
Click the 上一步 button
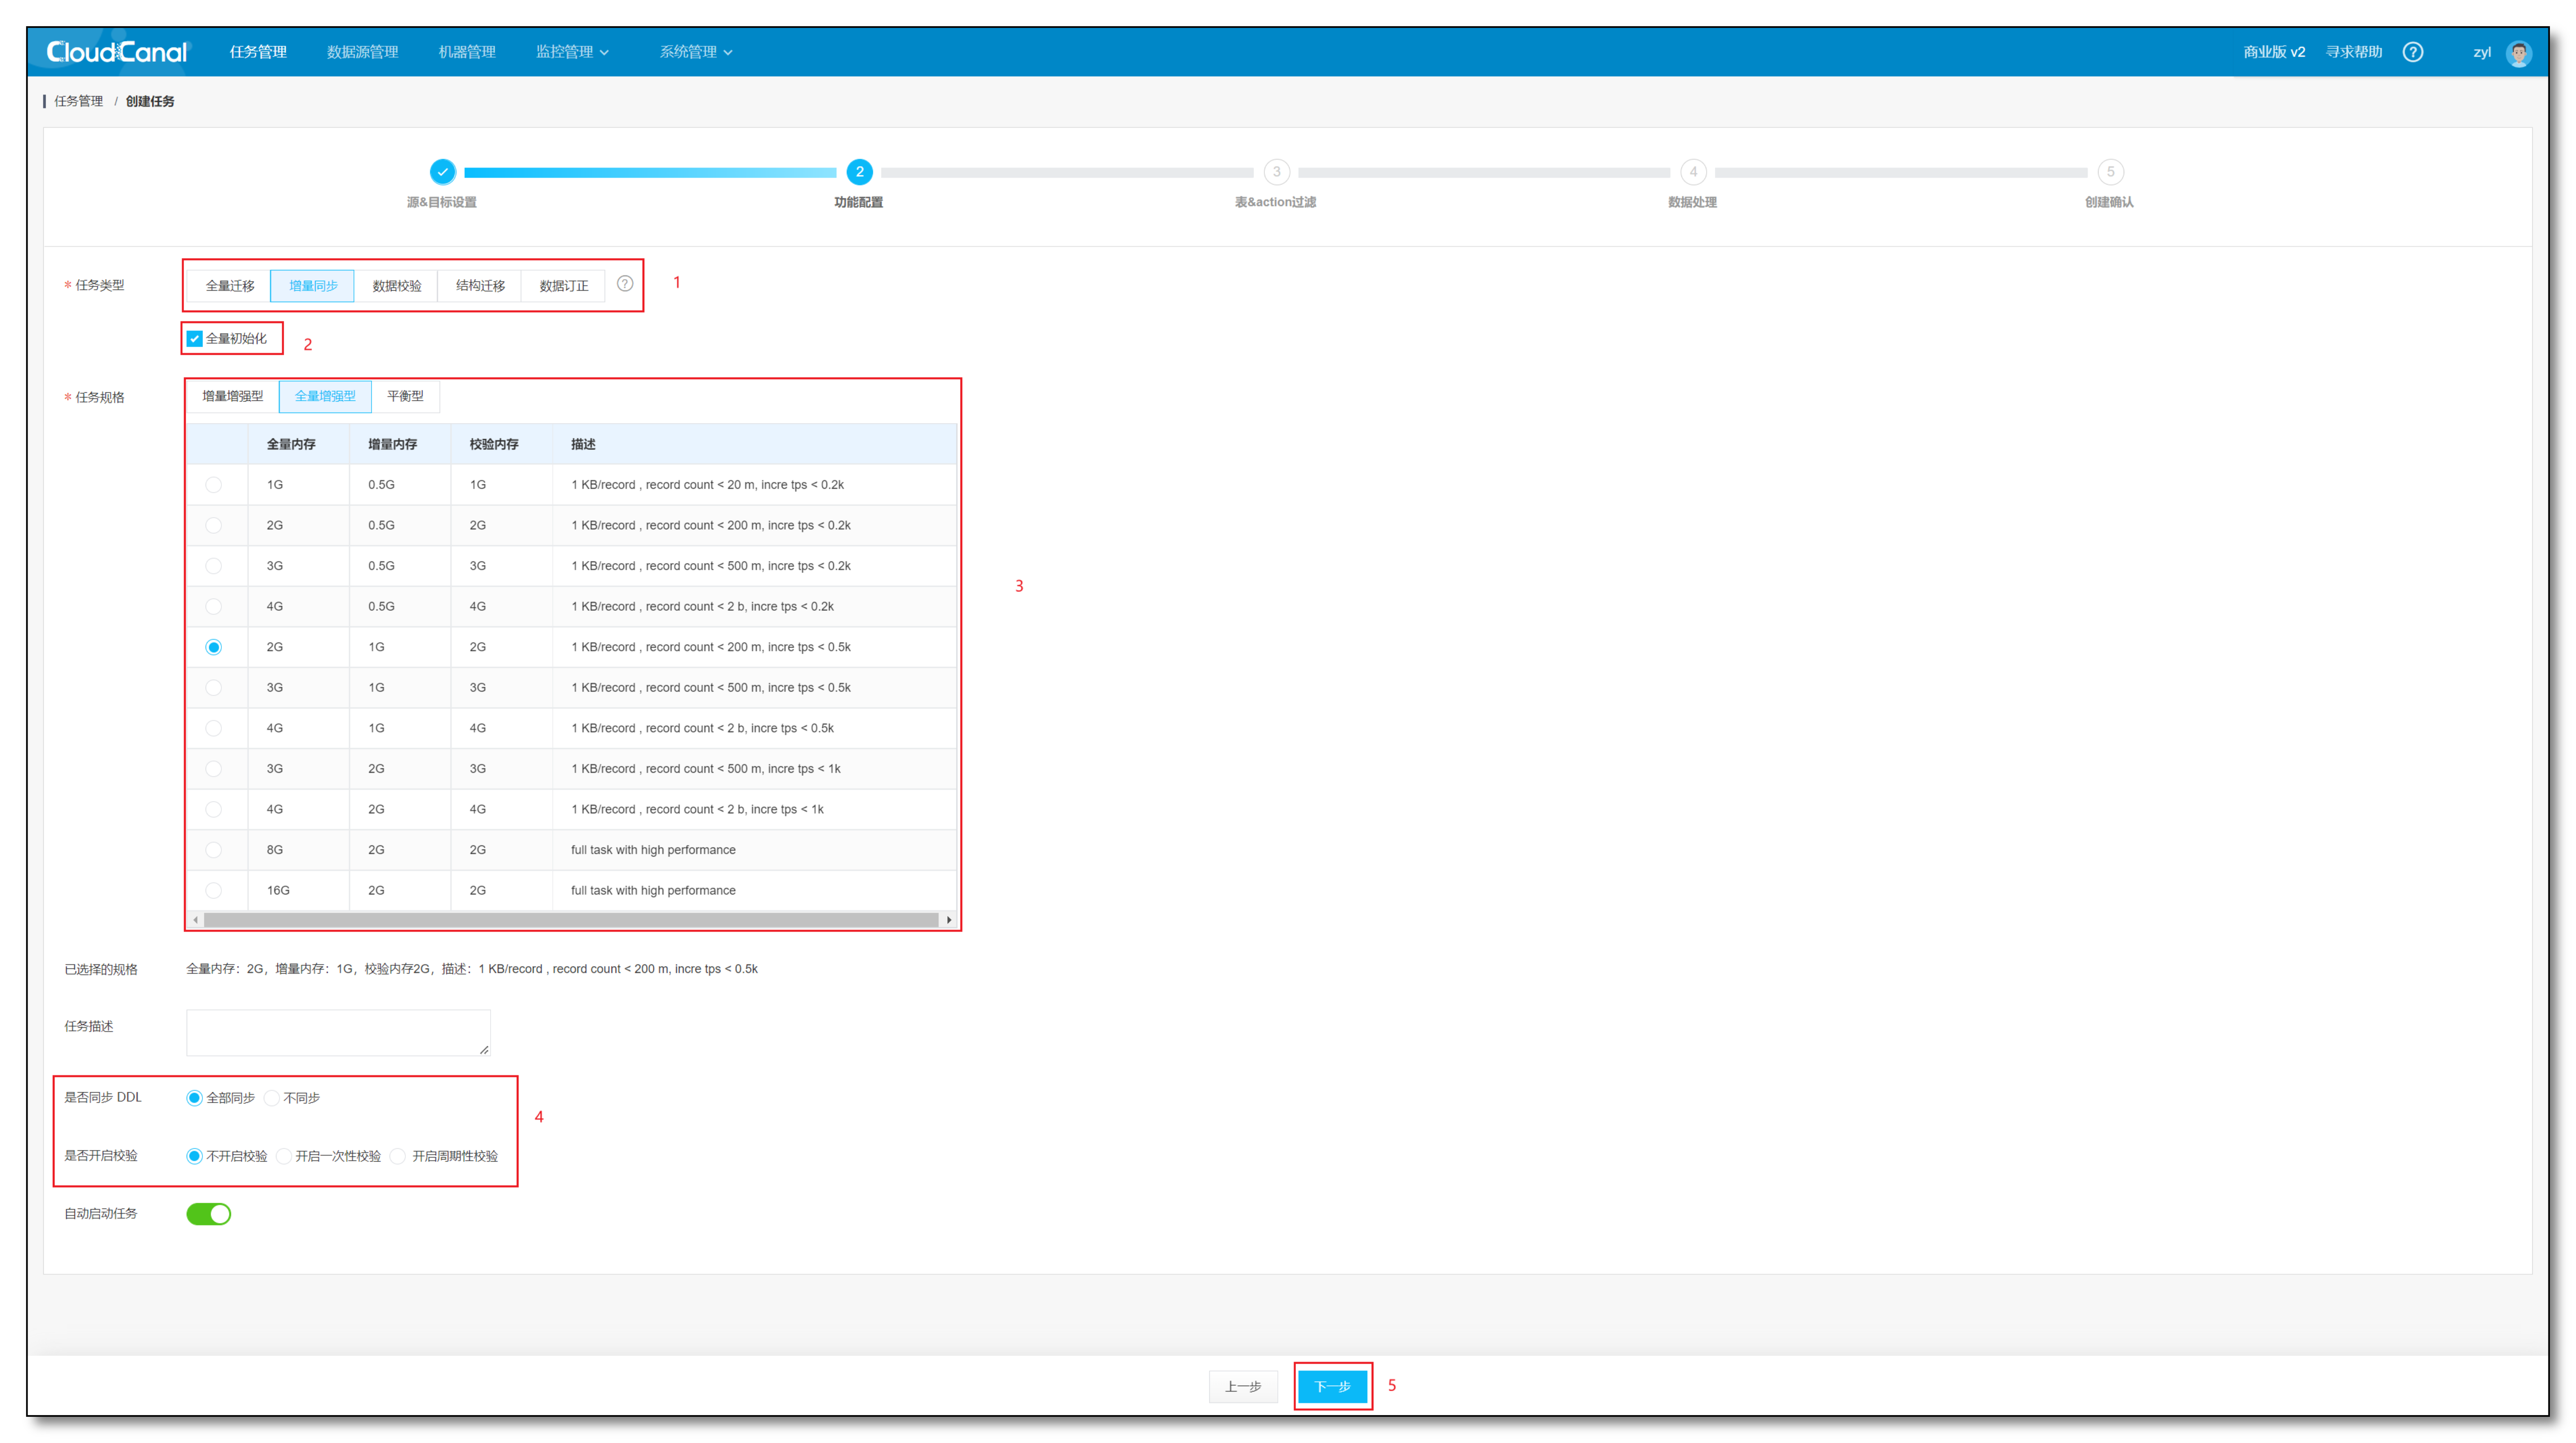click(x=1243, y=1386)
